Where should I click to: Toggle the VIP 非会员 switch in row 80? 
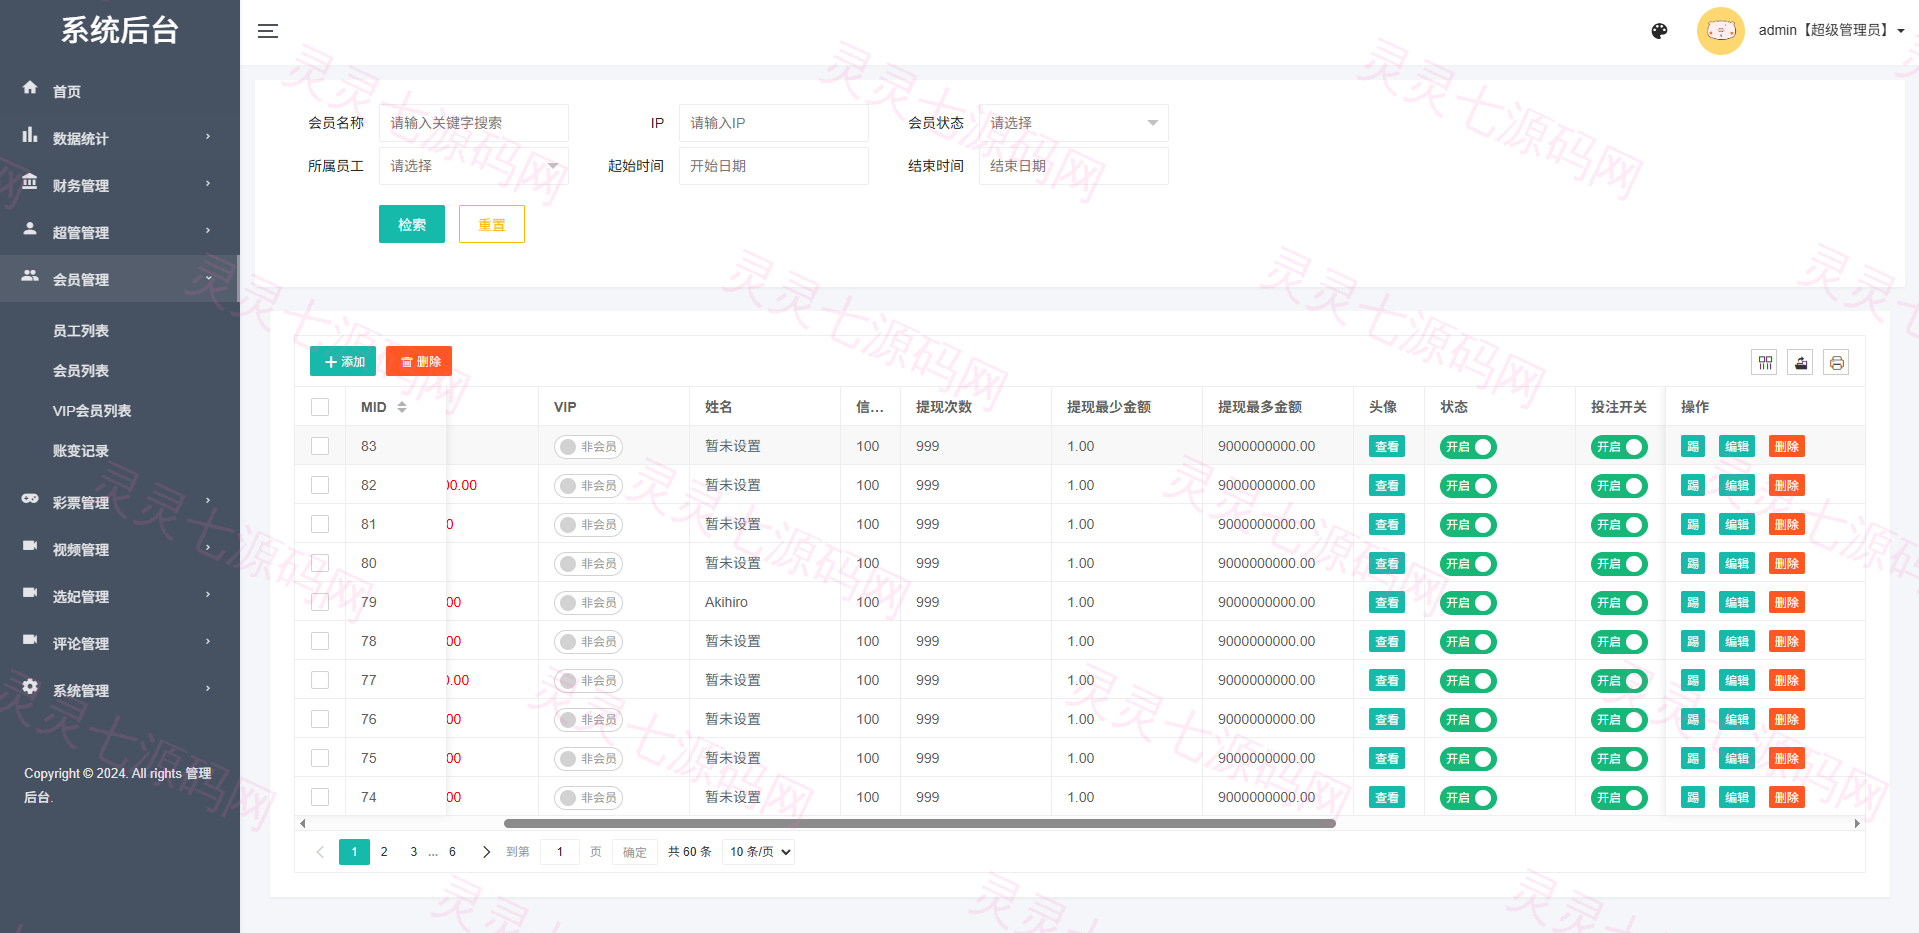[588, 564]
